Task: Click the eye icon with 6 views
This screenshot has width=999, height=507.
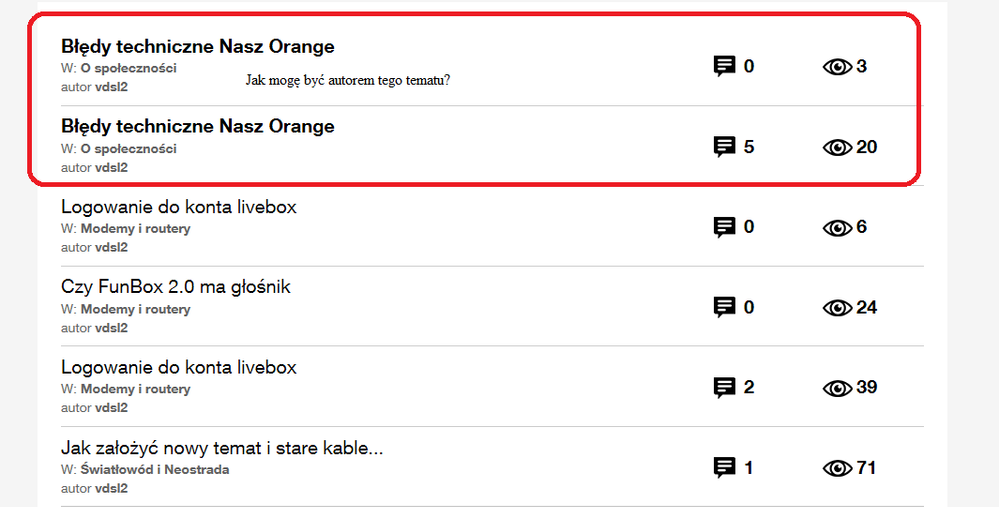Action: click(836, 227)
